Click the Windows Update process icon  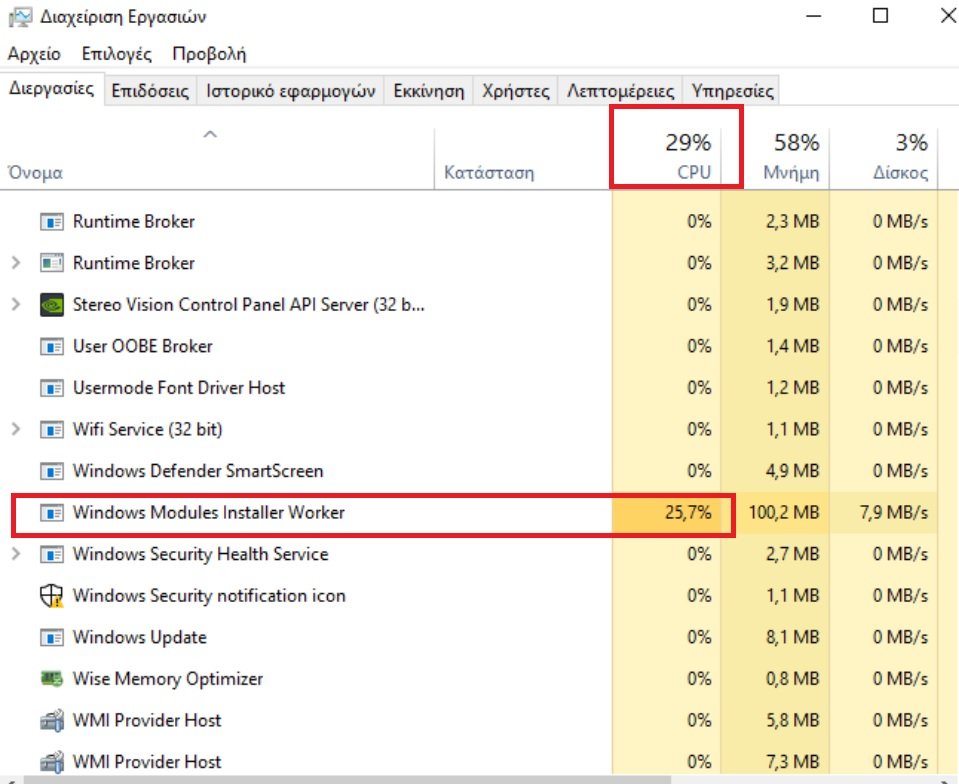(51, 638)
